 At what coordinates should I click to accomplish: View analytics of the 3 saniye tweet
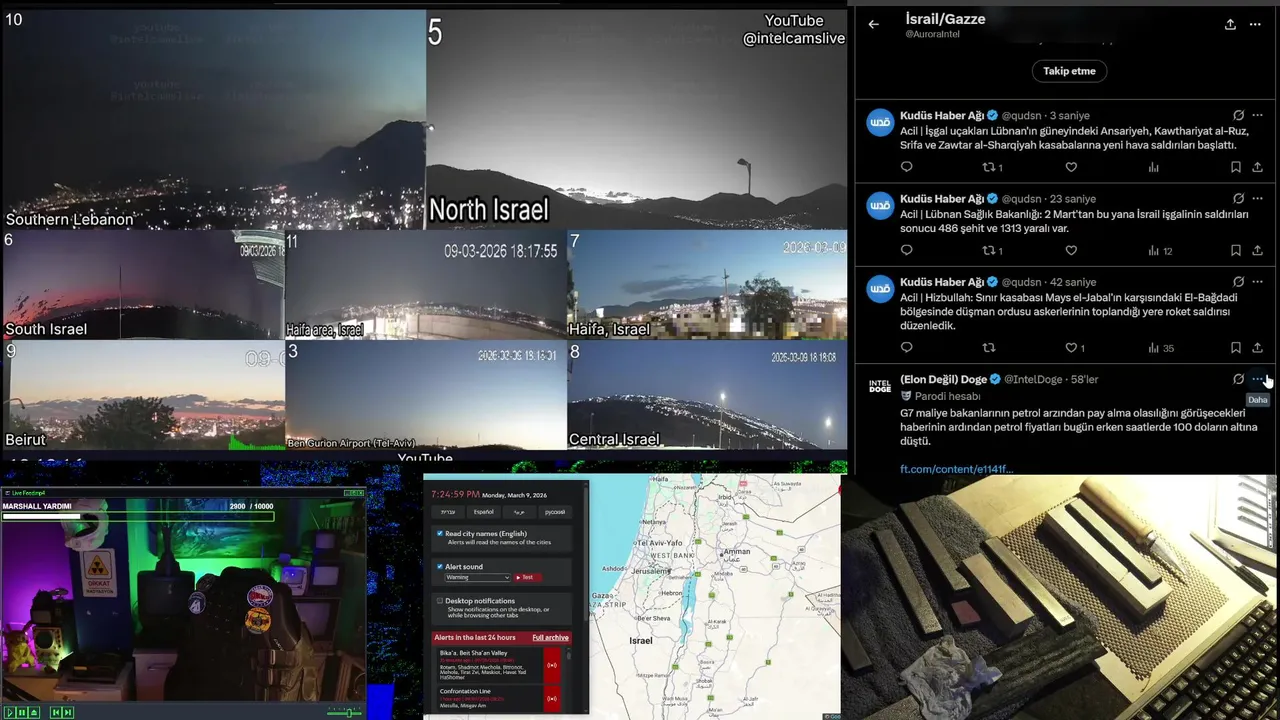pos(1153,167)
